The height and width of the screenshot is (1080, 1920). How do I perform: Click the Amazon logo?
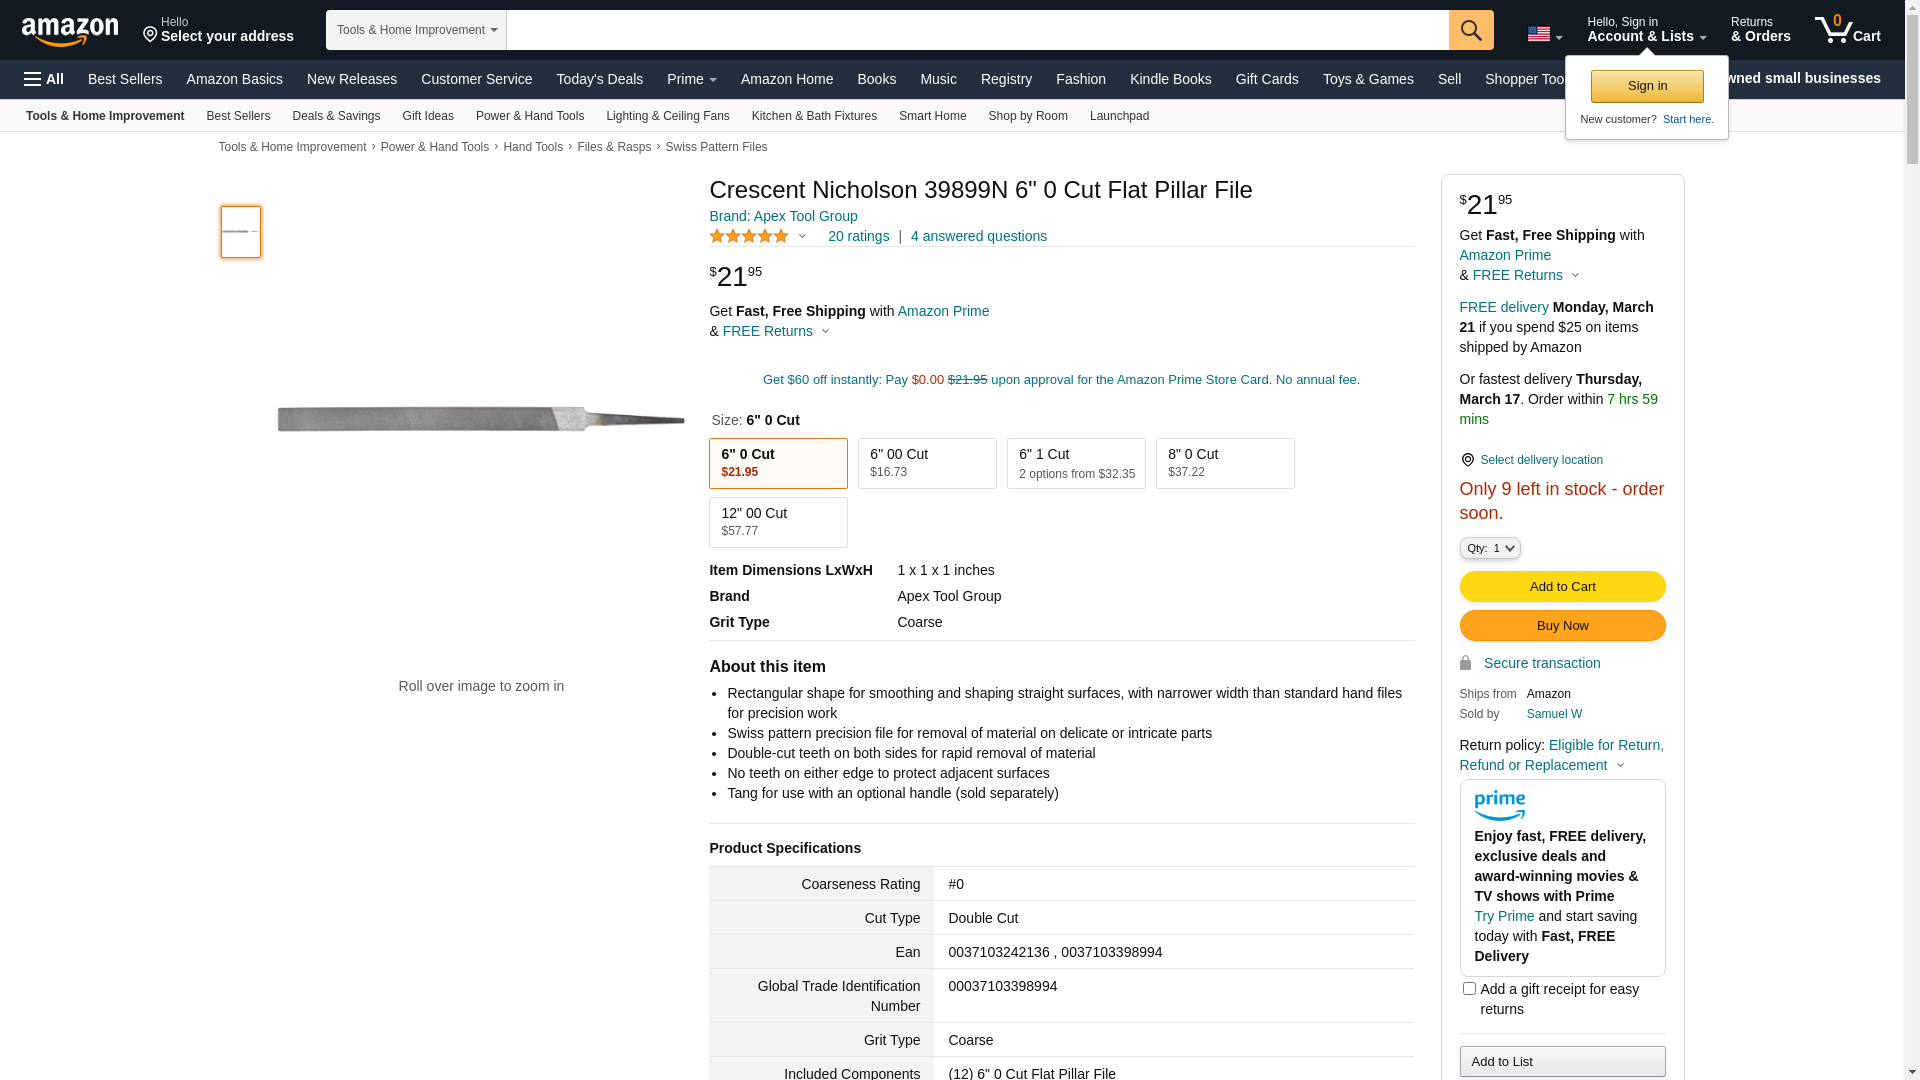click(70, 31)
